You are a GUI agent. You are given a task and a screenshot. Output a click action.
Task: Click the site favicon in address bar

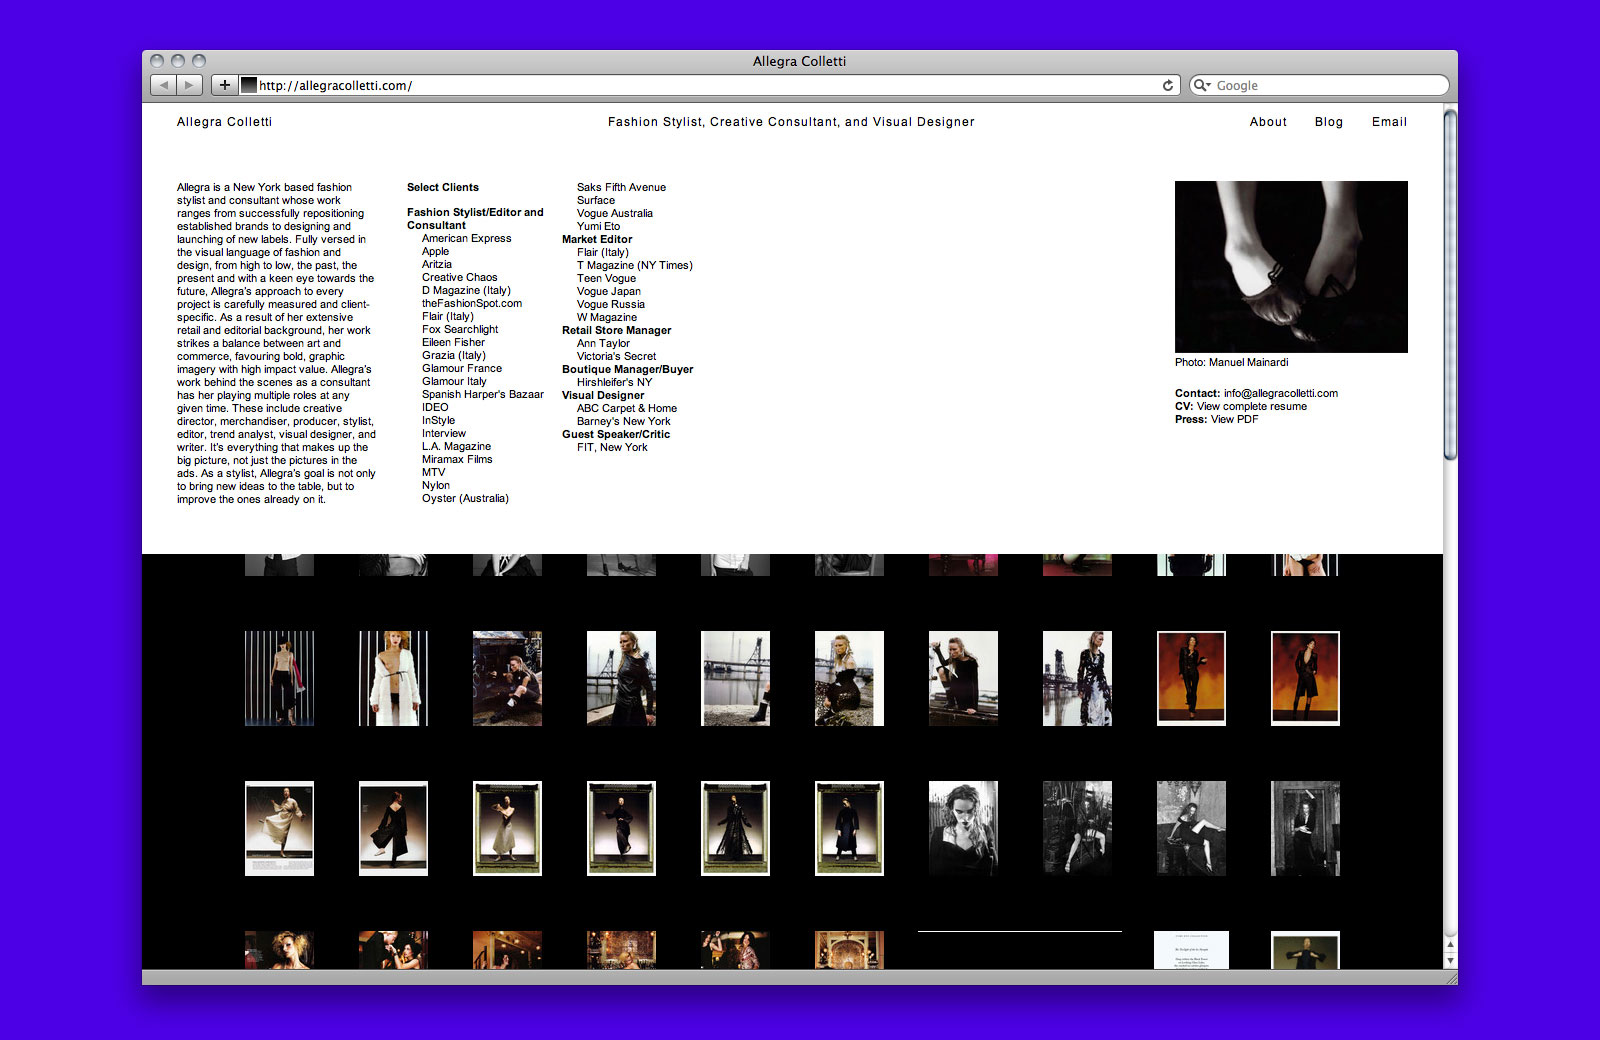[249, 86]
